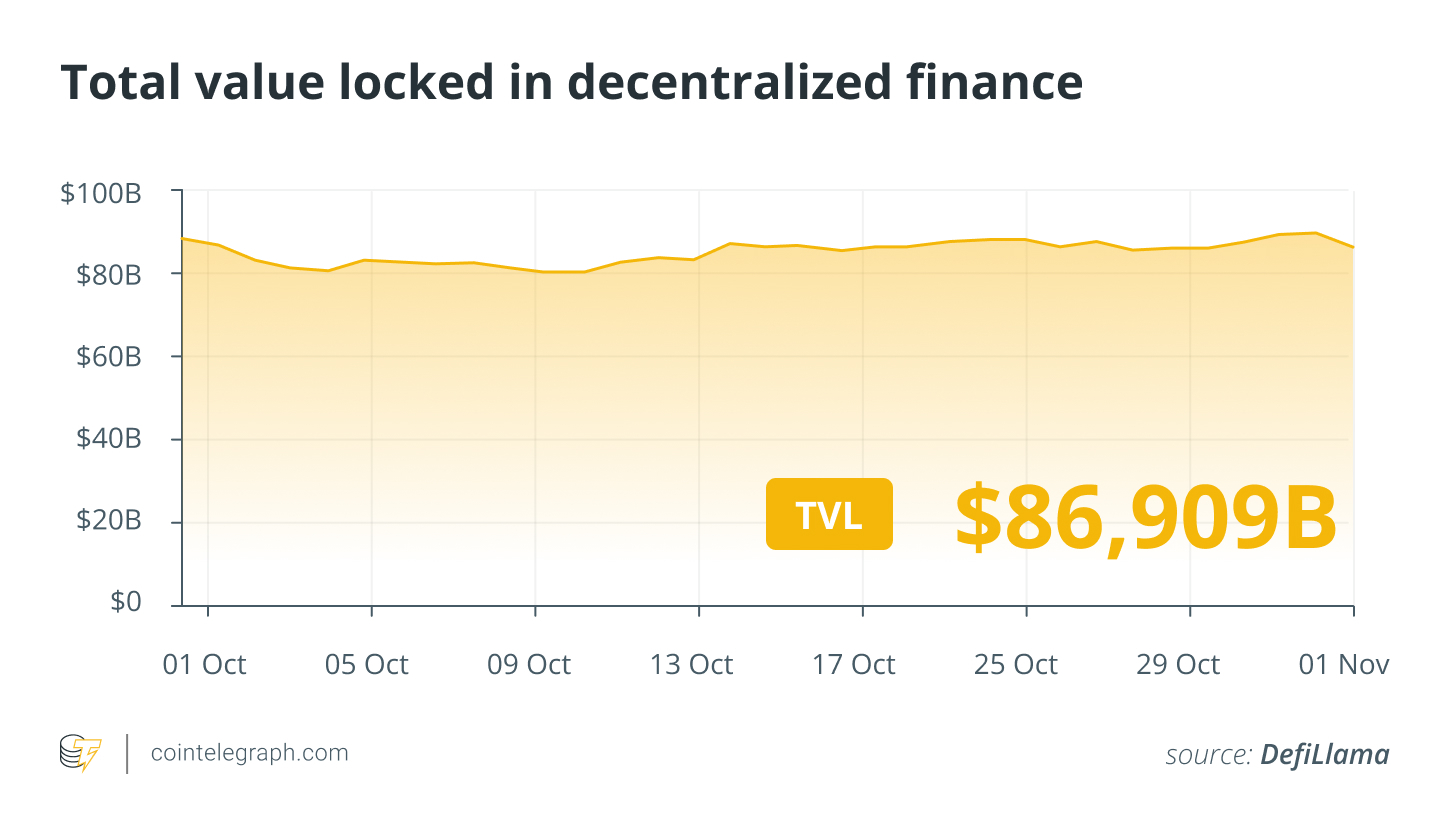Click the 13 Oct date label
Image resolution: width=1450 pixels, height=834 pixels.
pyautogui.click(x=692, y=665)
